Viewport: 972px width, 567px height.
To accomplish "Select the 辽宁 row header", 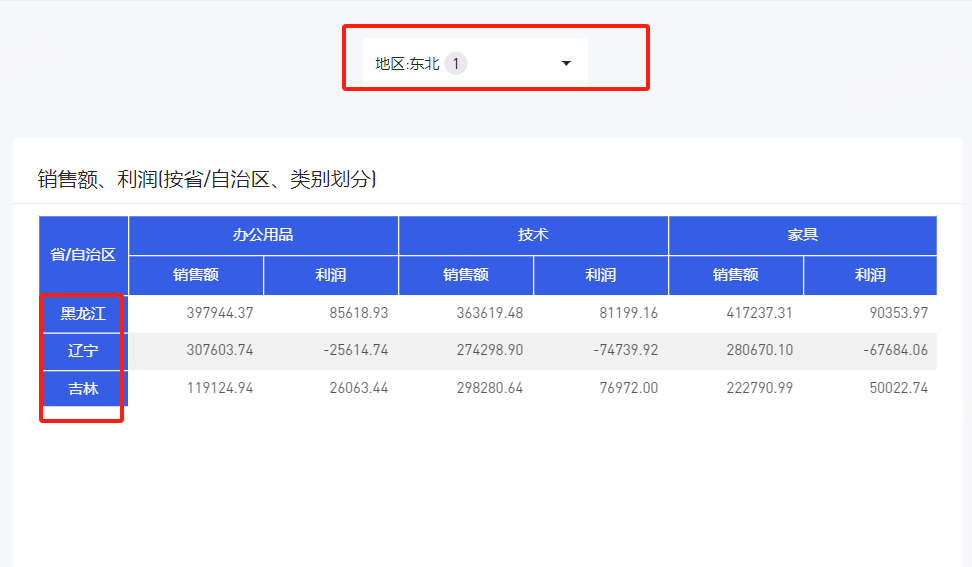I will 84,351.
